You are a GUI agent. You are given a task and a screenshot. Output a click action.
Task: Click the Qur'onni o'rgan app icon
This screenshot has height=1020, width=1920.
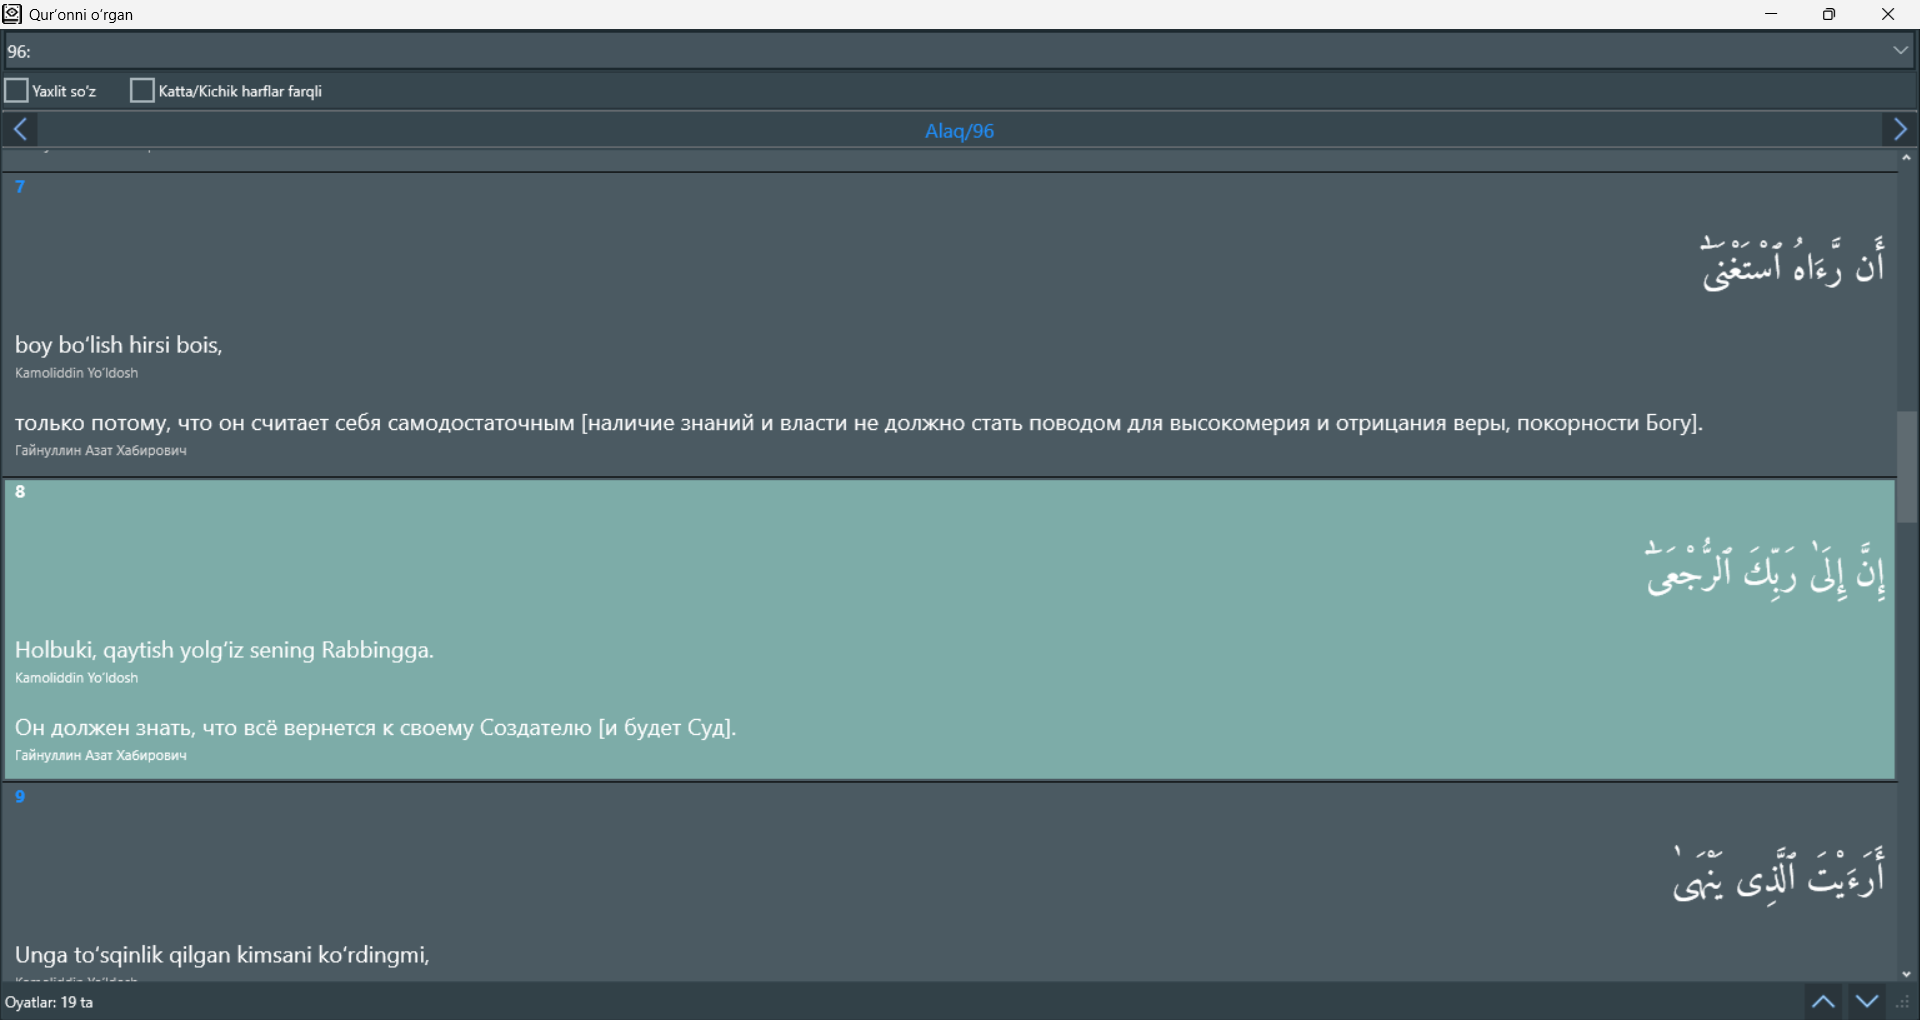point(12,14)
